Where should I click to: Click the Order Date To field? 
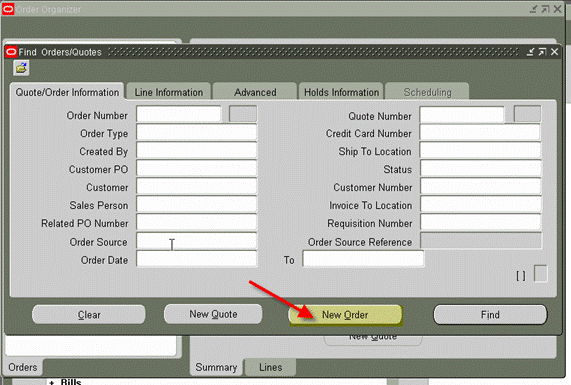[x=363, y=259]
